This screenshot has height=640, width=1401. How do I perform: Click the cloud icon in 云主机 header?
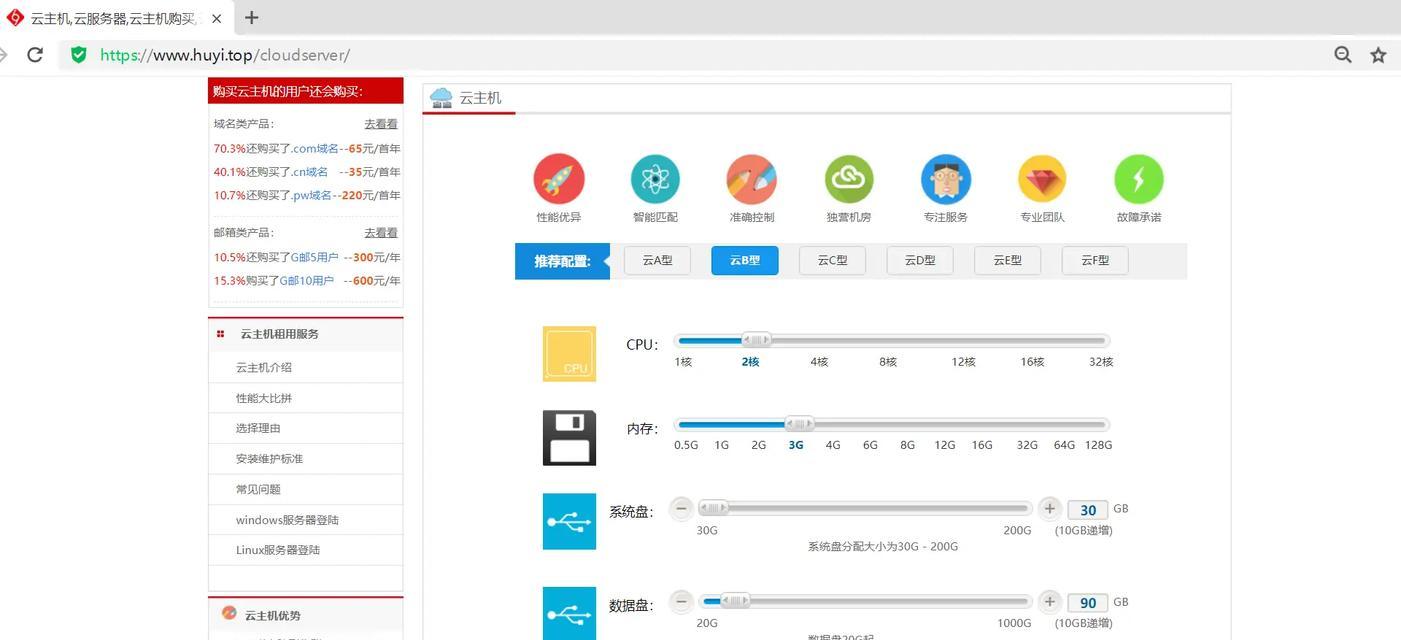tap(441, 97)
